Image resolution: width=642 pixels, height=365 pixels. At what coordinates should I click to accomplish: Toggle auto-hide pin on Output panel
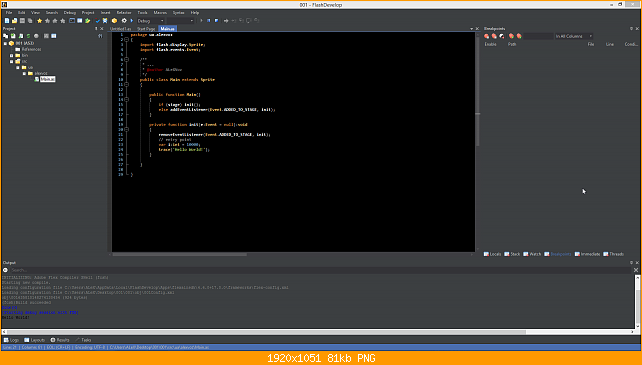(631, 263)
